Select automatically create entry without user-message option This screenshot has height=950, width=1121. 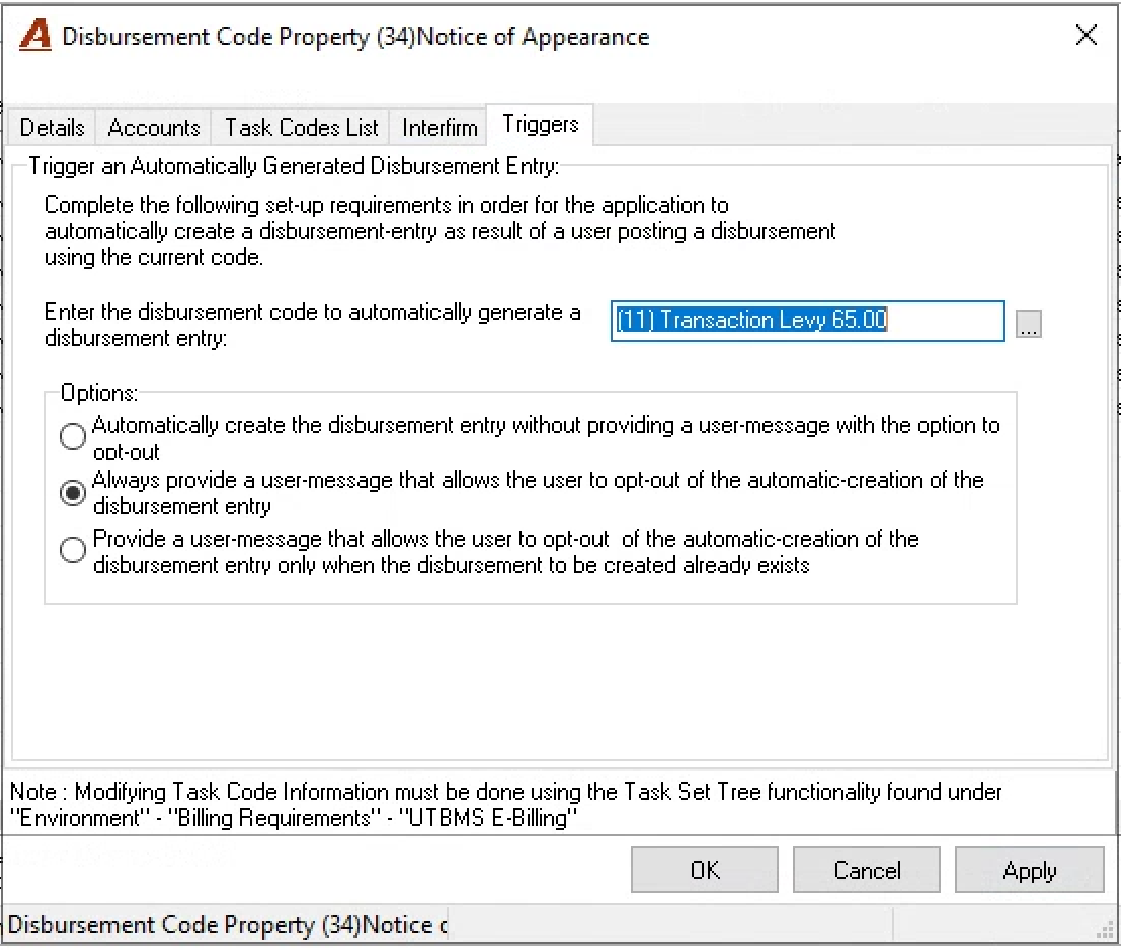[x=73, y=436]
